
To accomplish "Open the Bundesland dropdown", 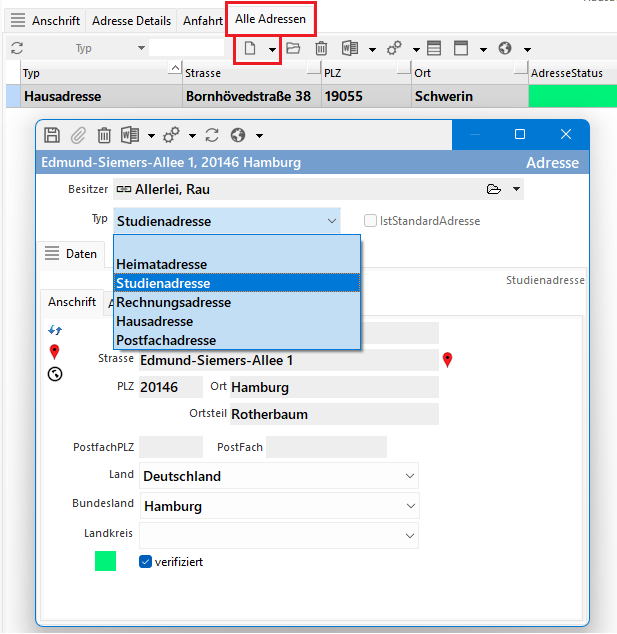I will [x=409, y=506].
